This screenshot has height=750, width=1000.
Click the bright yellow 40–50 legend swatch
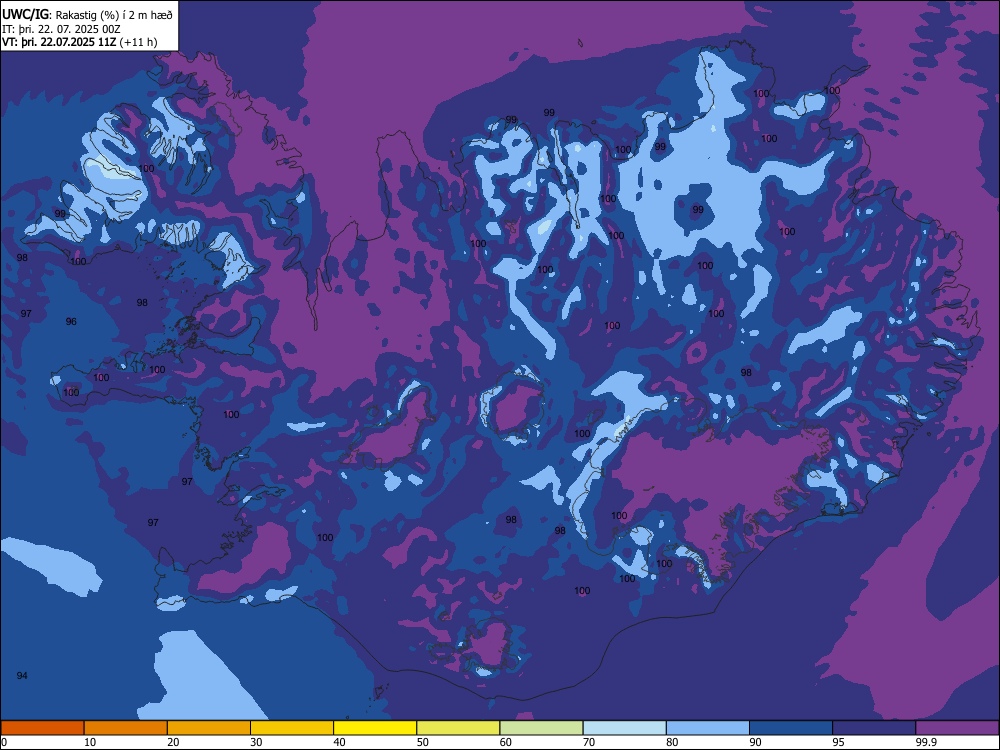click(x=375, y=728)
